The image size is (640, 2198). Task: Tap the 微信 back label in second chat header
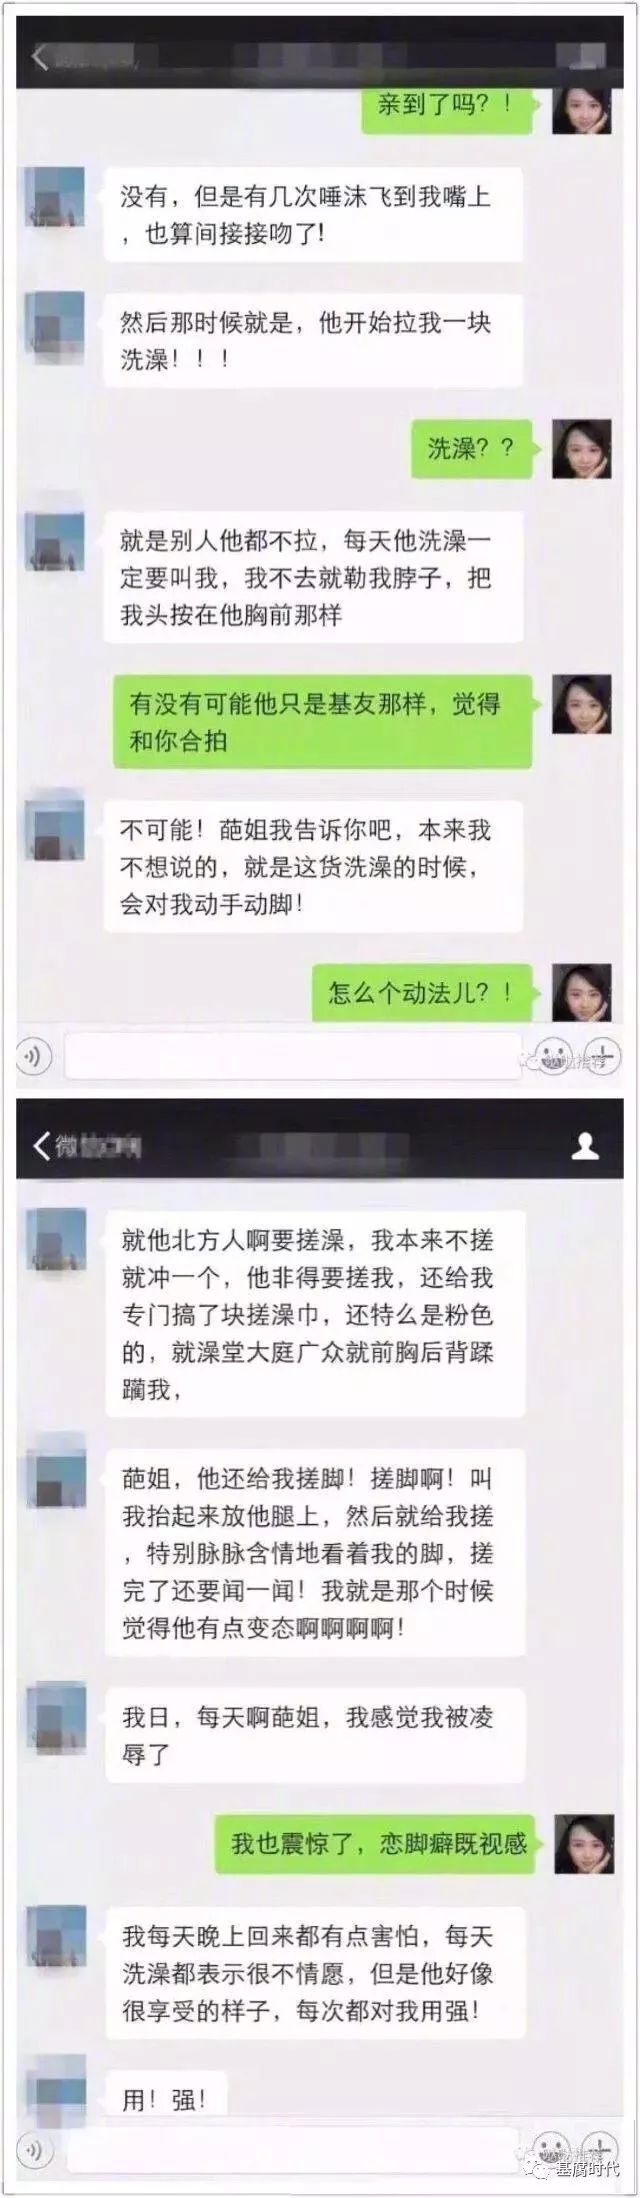click(69, 1146)
